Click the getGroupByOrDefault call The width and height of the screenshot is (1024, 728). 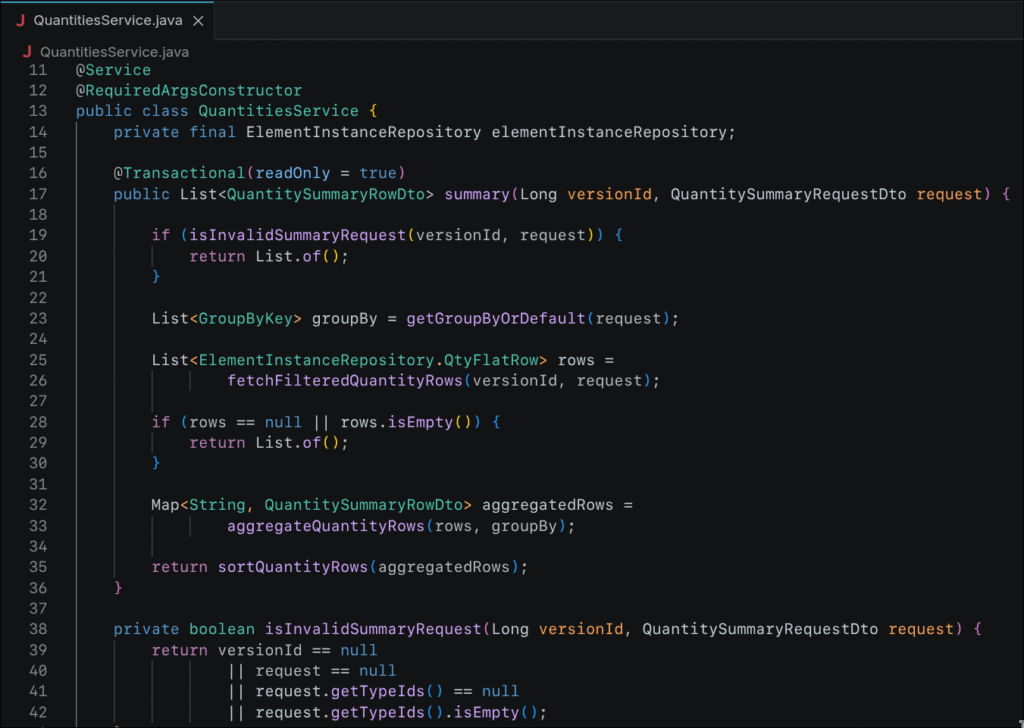pos(496,319)
